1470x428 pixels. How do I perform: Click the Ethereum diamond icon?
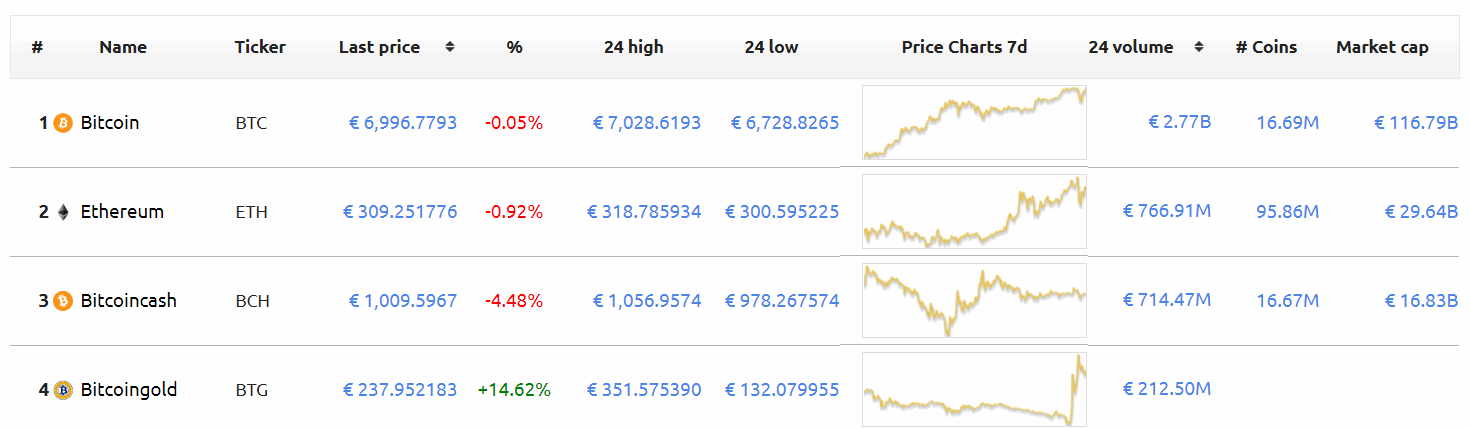coord(63,212)
